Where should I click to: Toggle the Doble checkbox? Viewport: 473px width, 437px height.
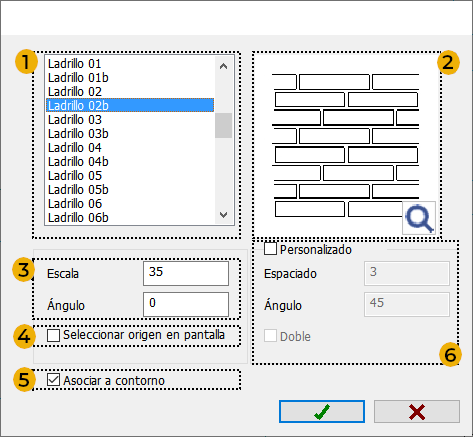point(270,336)
